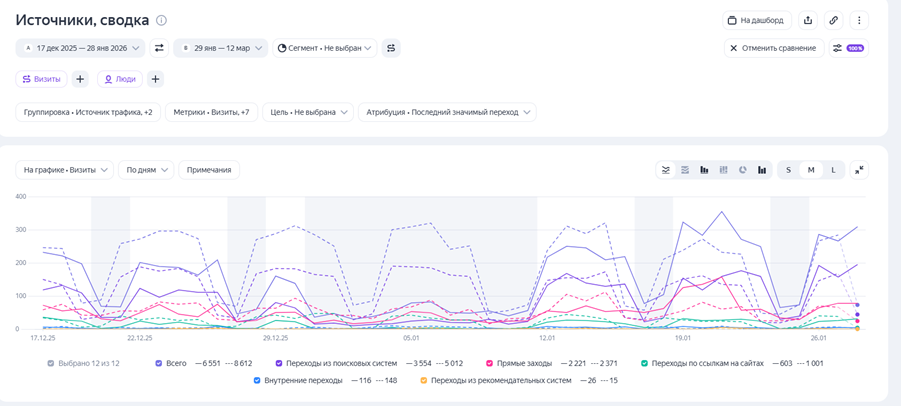Viewport: 901px width, 406px height.
Task: Expand the Сегмент • Не выбран dropdown
Action: (325, 48)
